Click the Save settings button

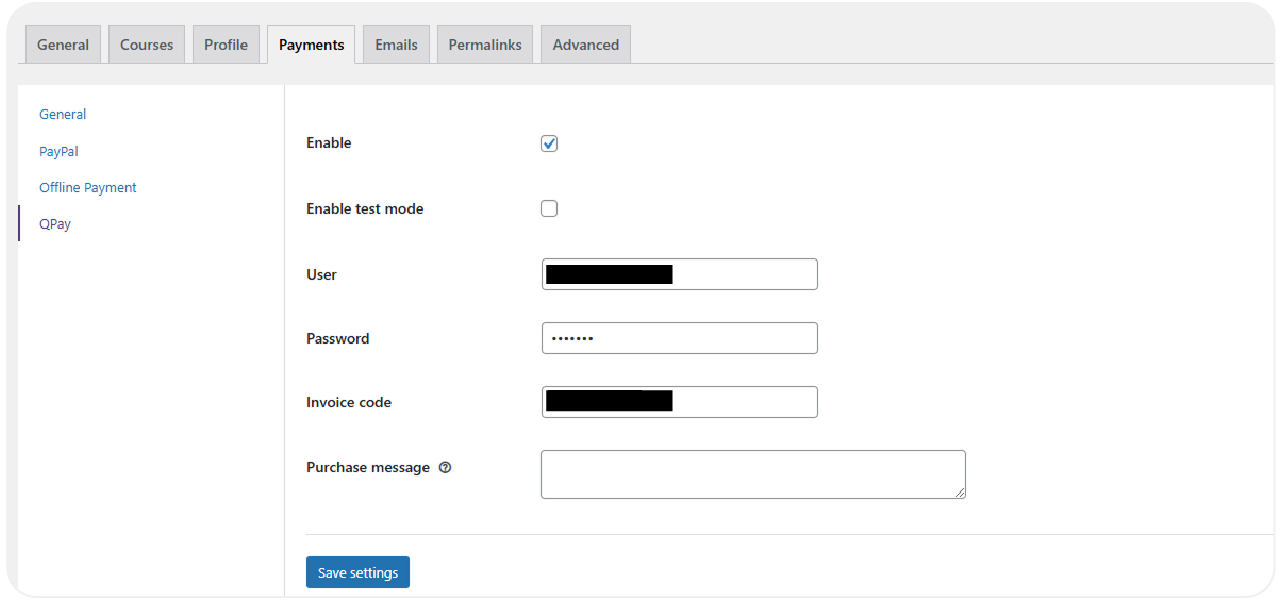tap(357, 572)
